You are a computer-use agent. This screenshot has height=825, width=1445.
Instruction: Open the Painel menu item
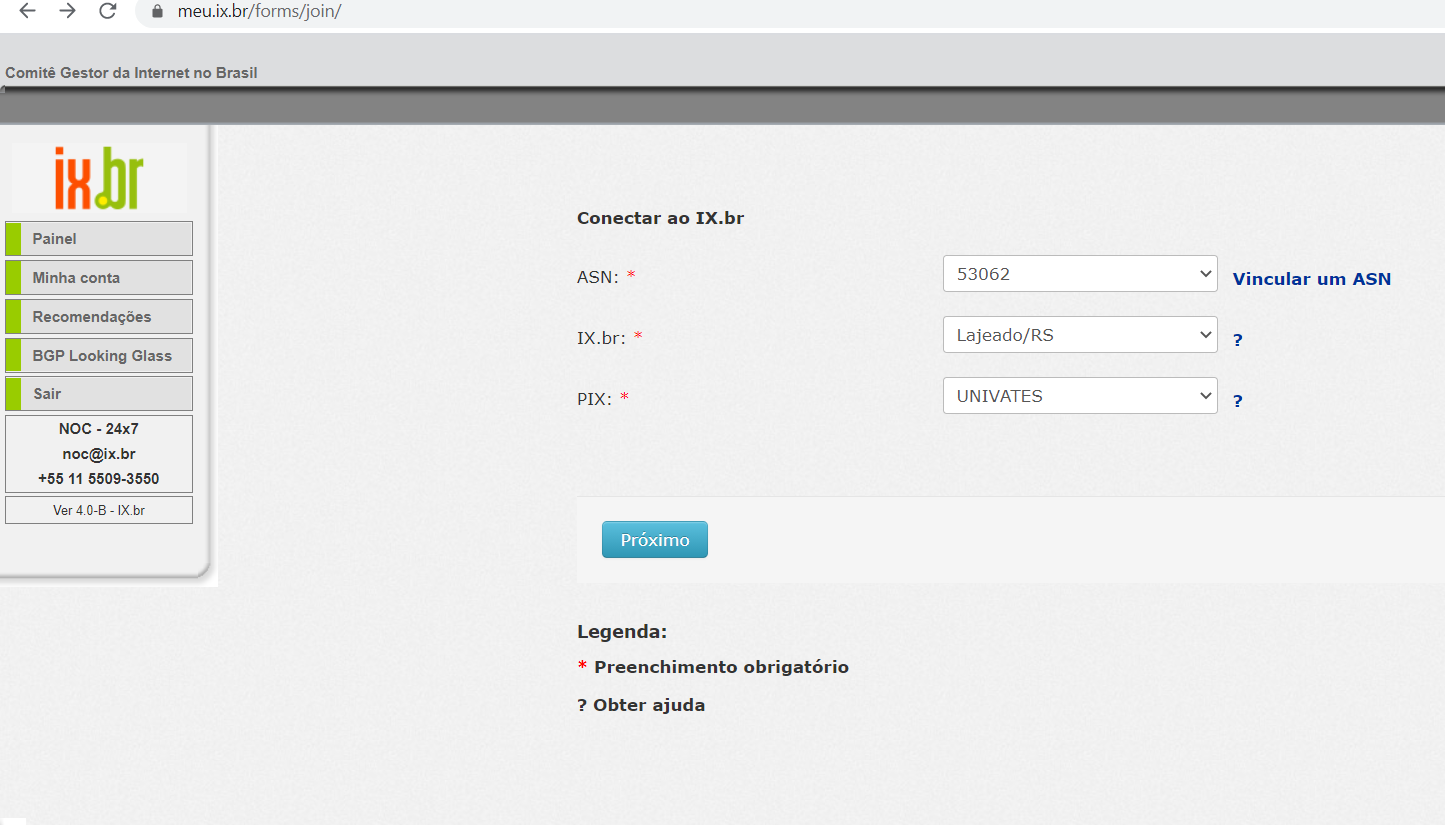[x=99, y=239]
